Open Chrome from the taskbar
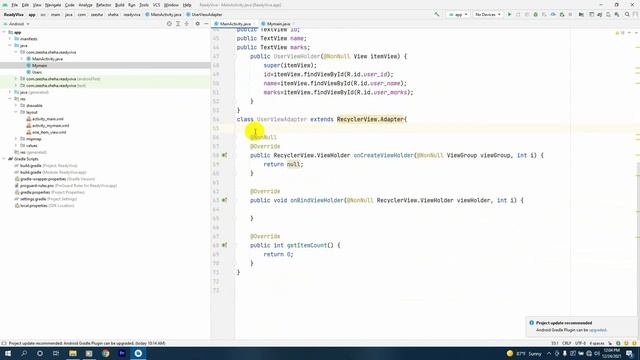 pyautogui.click(x=106, y=353)
